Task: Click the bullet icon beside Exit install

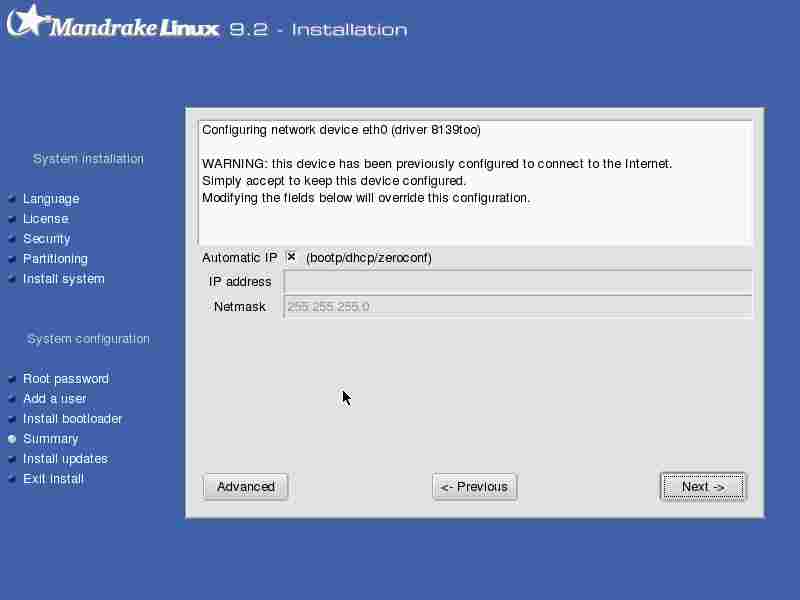Action: click(x=12, y=479)
